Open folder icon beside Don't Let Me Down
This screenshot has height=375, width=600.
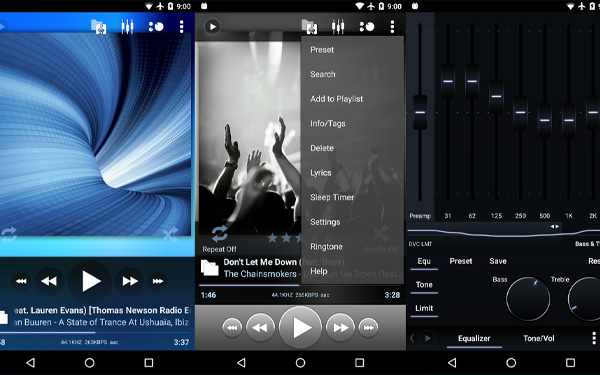click(x=210, y=267)
